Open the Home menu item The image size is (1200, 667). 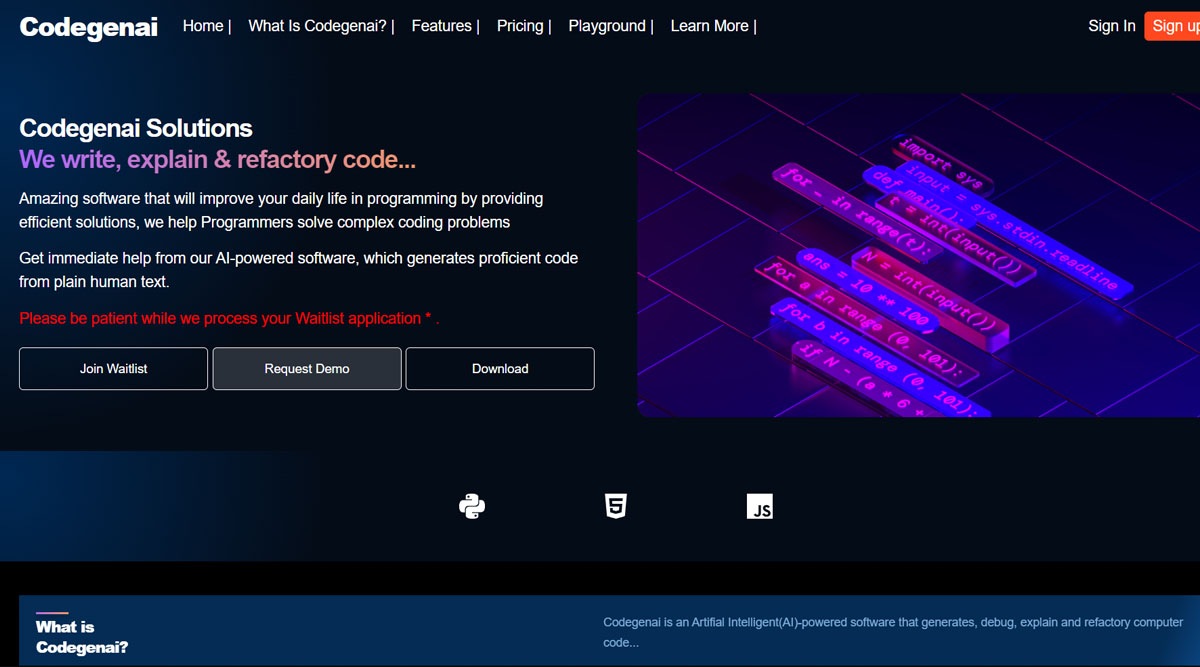pyautogui.click(x=200, y=26)
